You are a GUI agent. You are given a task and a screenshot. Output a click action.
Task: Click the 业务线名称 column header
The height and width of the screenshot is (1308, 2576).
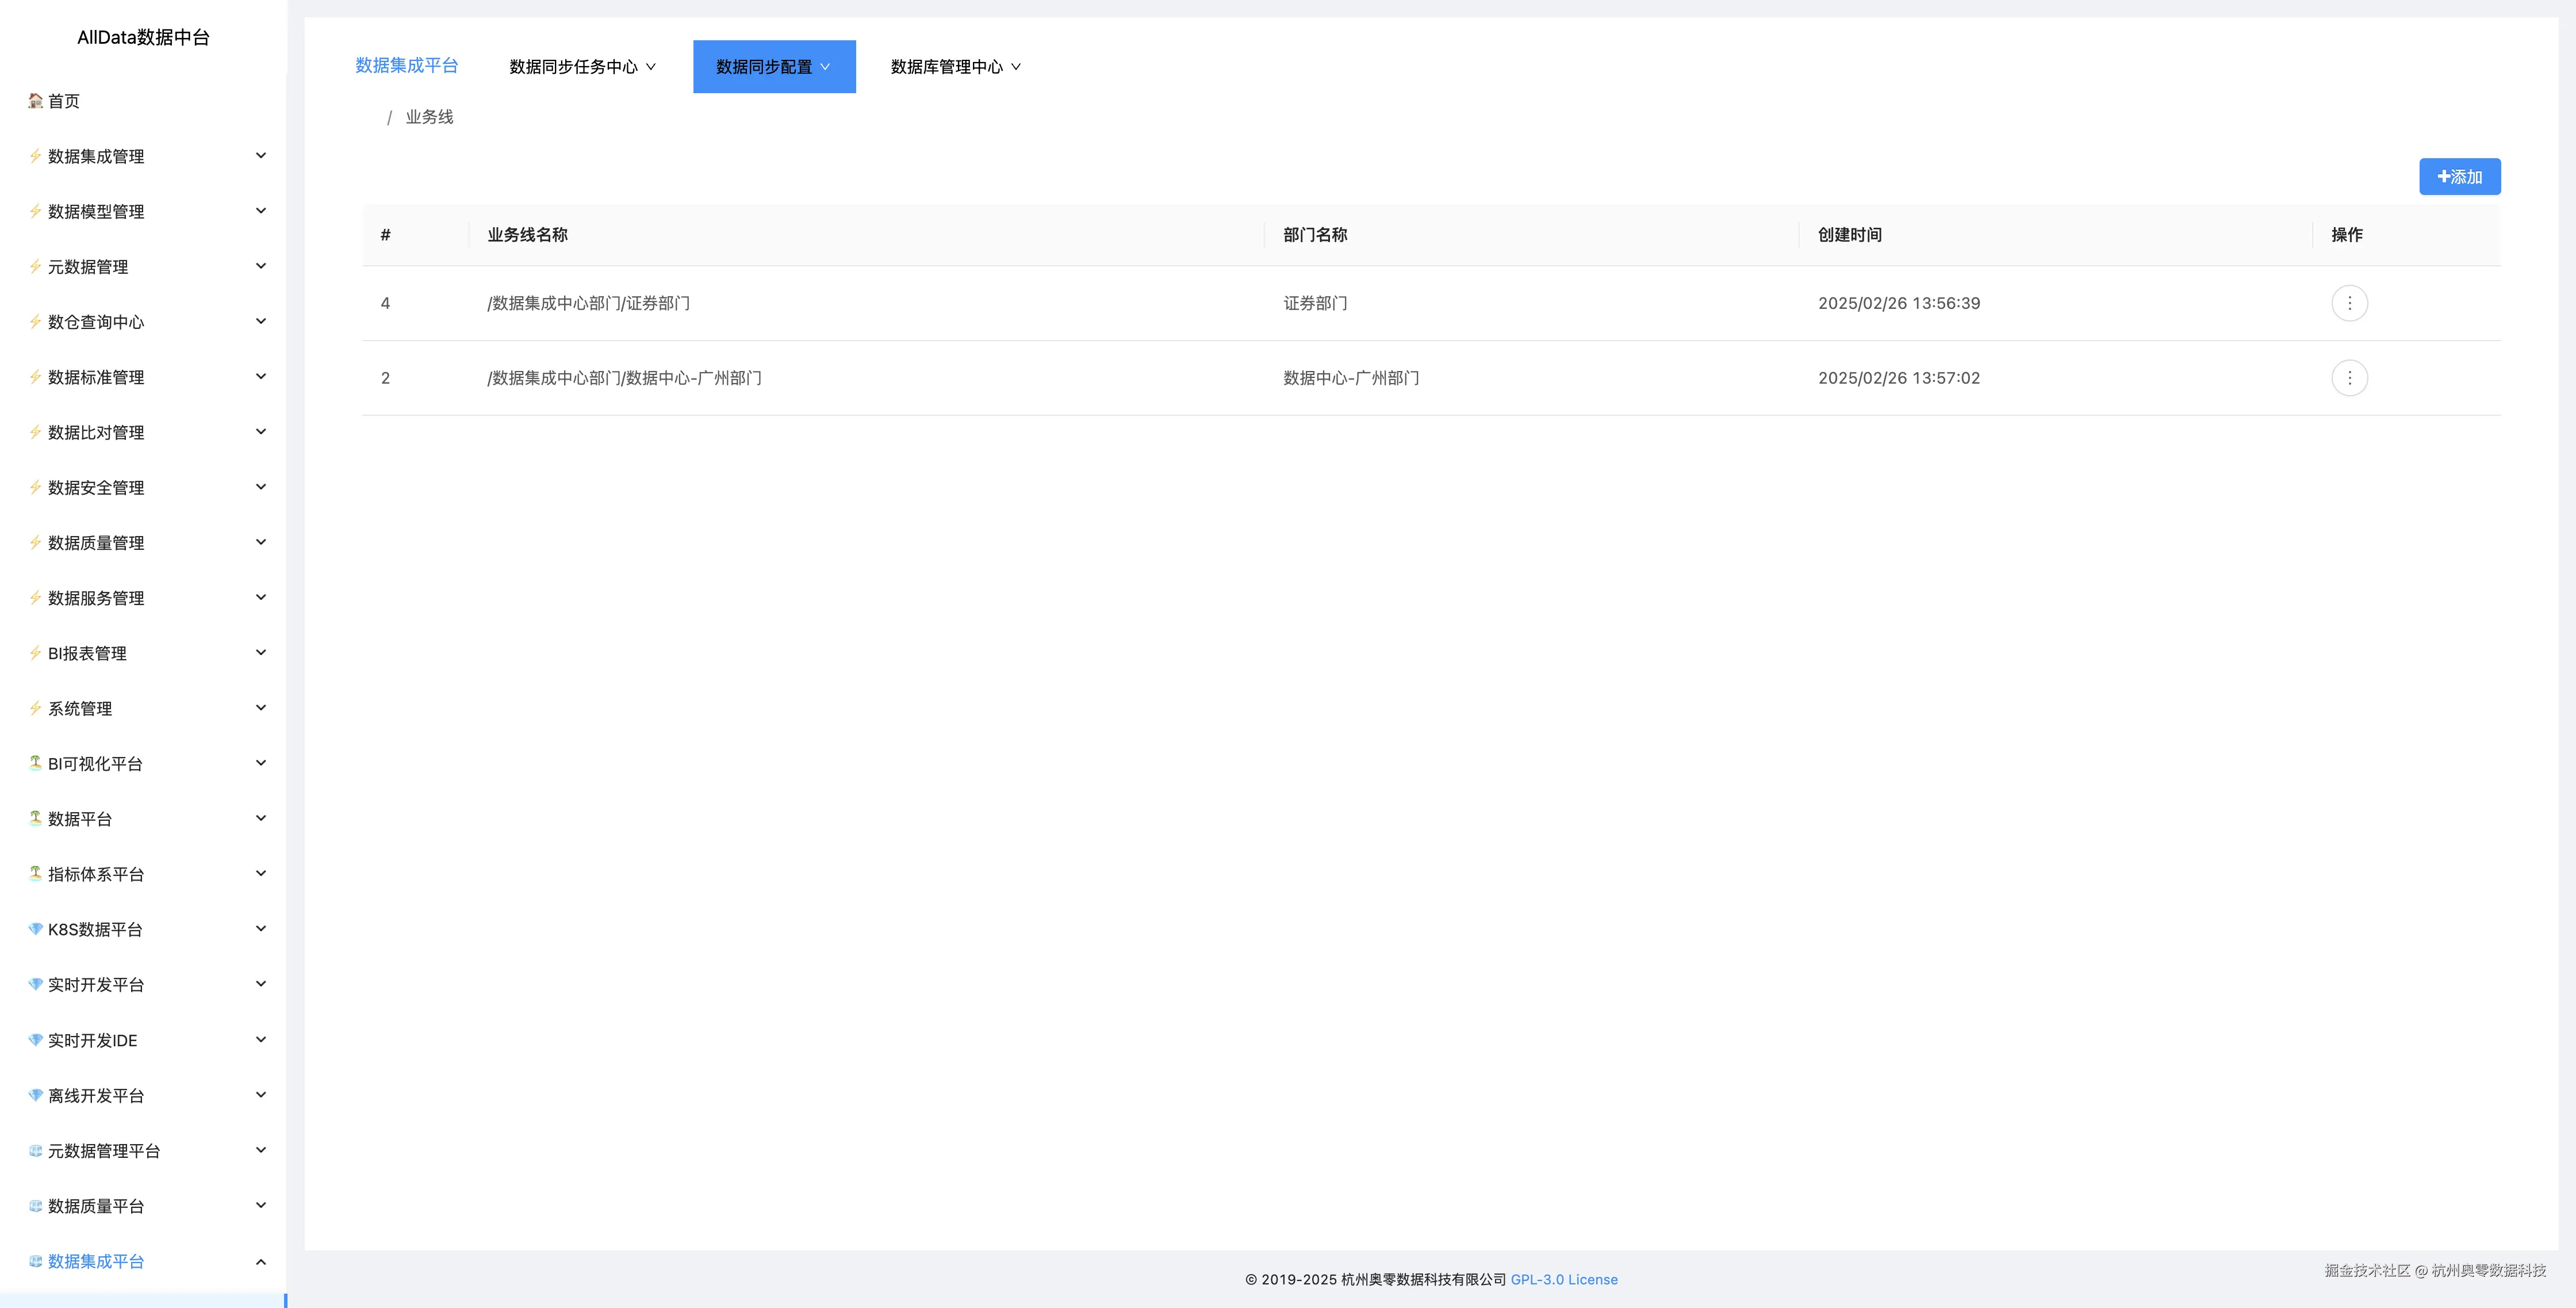[x=527, y=235]
